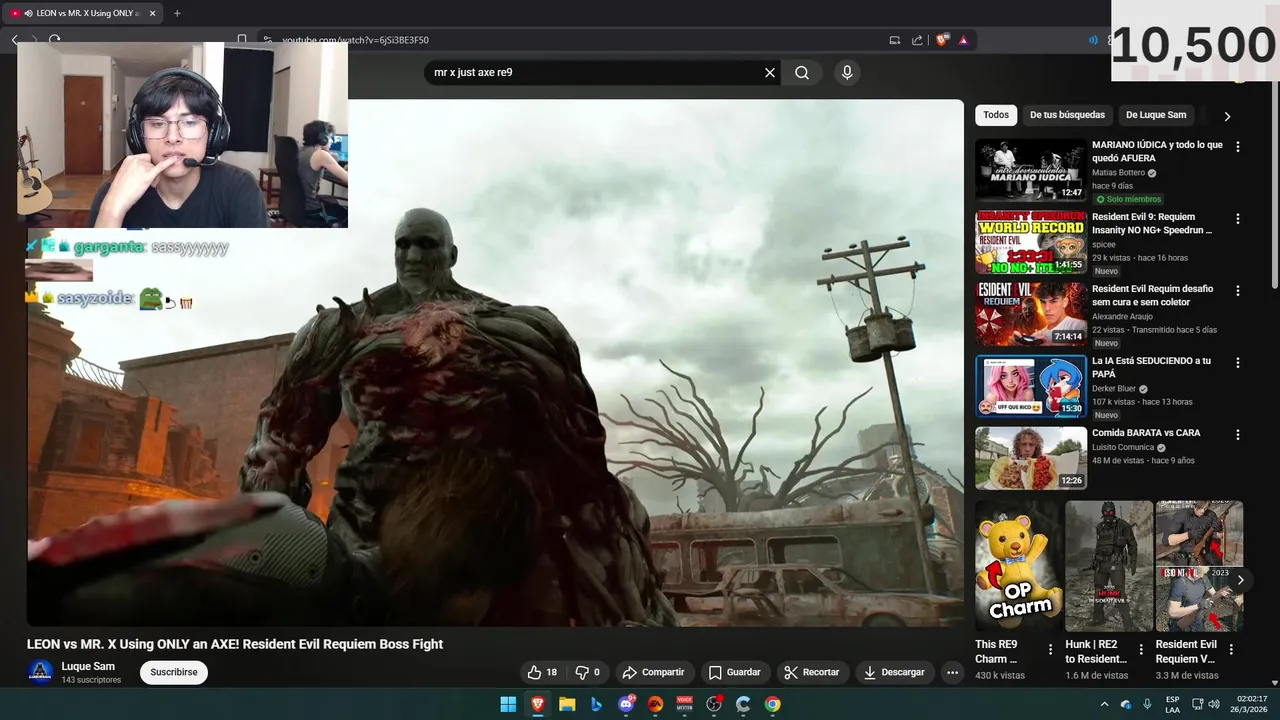Click the video player showing Mr. X
1280x720 pixels.
click(x=495, y=363)
